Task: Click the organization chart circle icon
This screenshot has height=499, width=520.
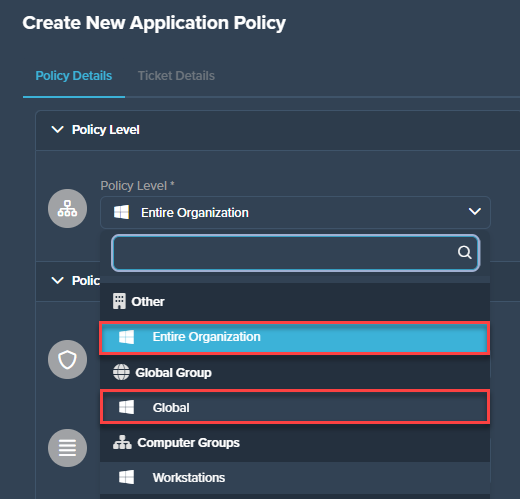Action: (68, 209)
